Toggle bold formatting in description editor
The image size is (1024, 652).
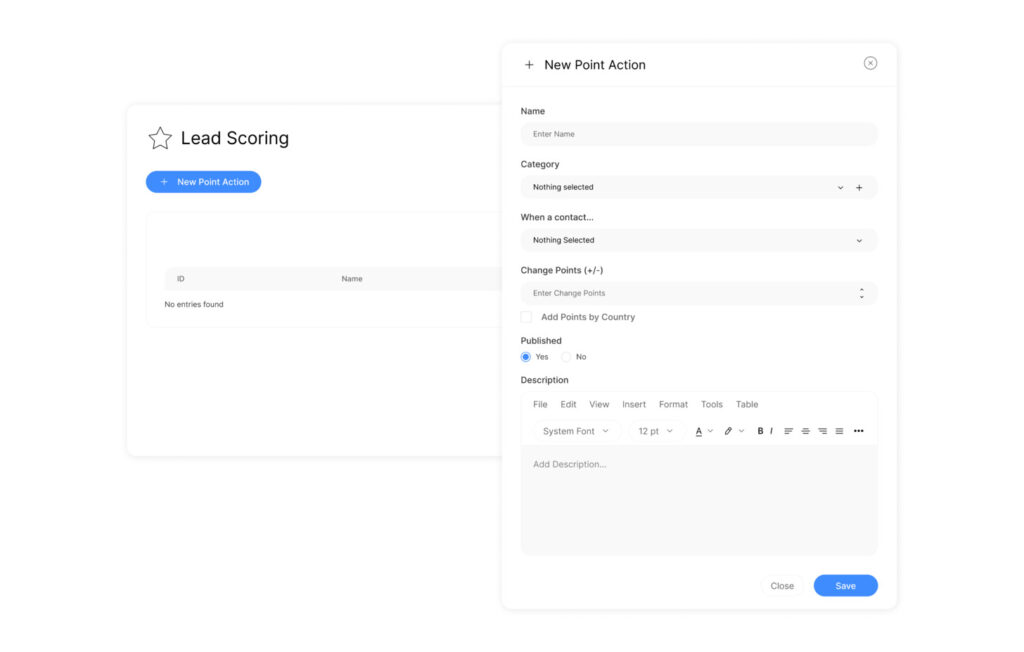click(760, 431)
